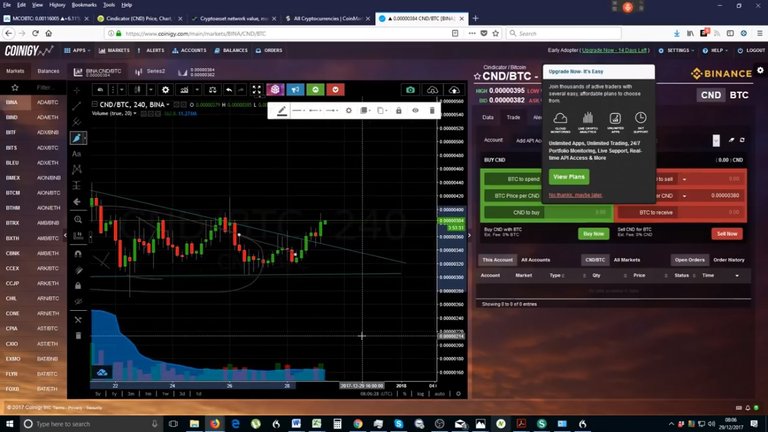This screenshot has width=768, height=432.
Task: Open Help dropdown in header
Action: 715,50
